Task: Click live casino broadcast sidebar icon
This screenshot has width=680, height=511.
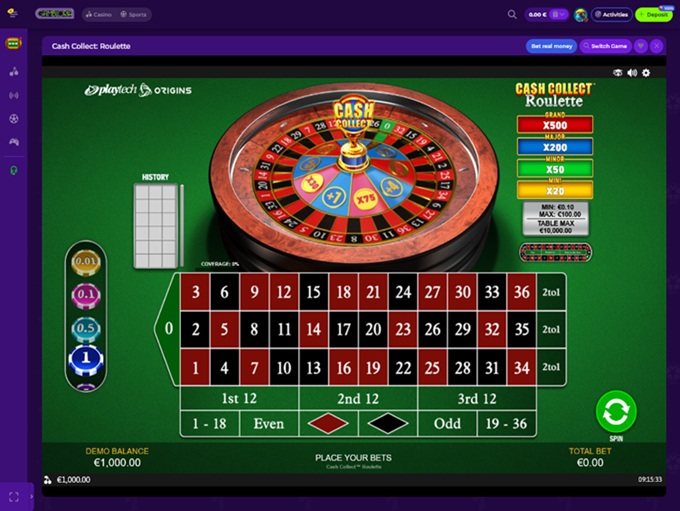Action: (x=14, y=95)
